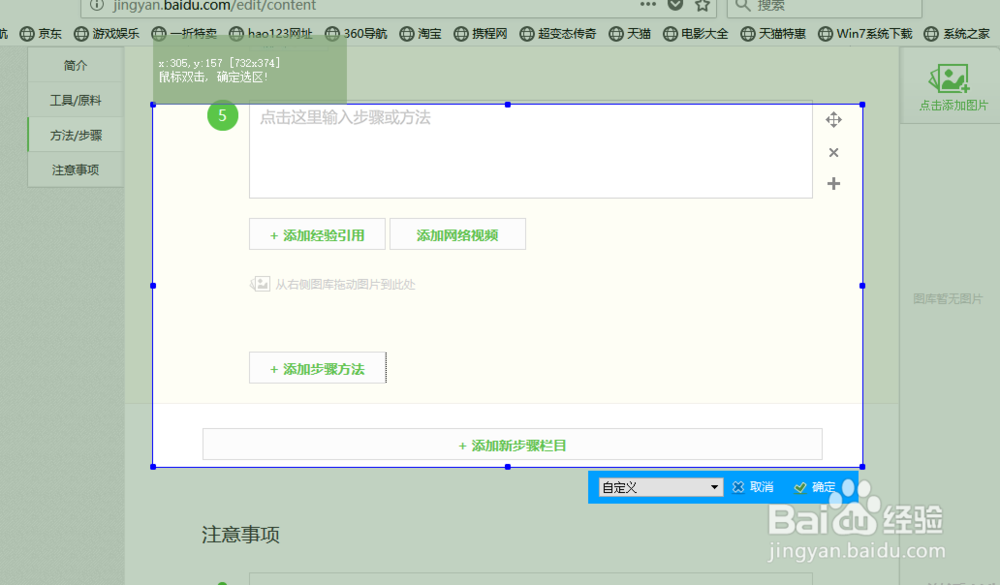Select the 工具/原料 tab
The height and width of the screenshot is (585, 1000).
tap(76, 99)
